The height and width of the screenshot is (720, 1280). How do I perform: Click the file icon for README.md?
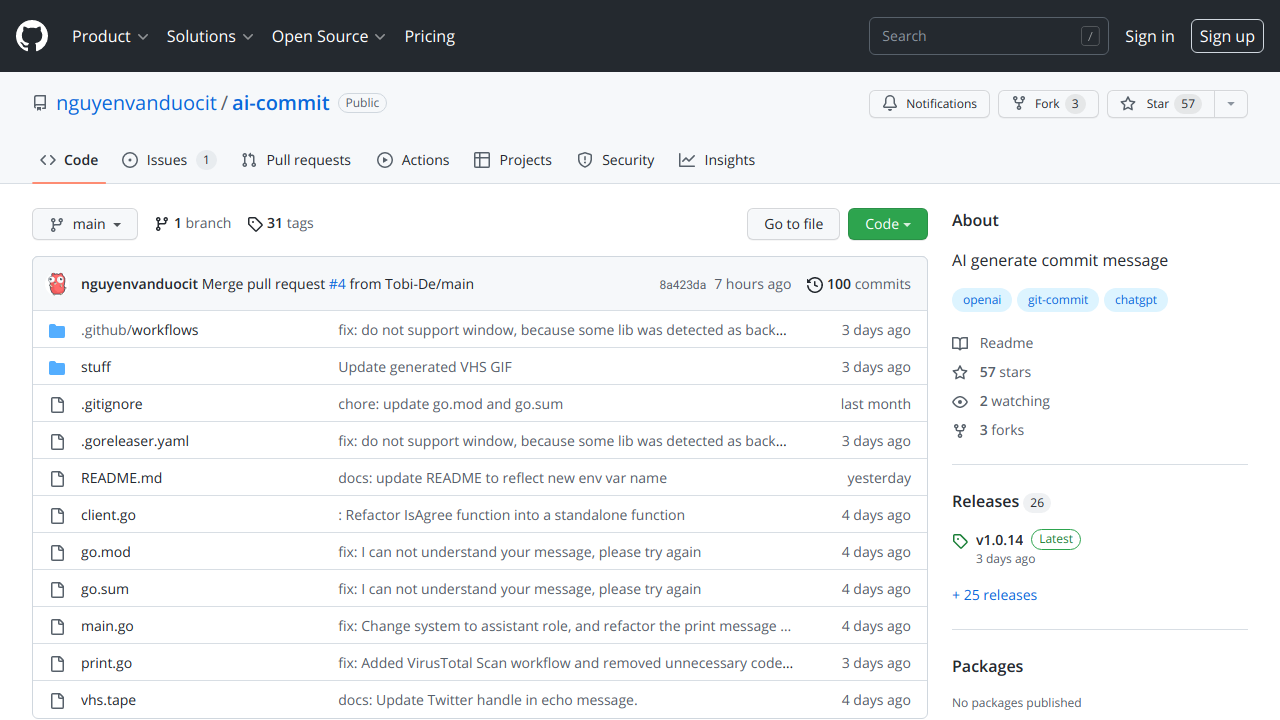(x=57, y=478)
